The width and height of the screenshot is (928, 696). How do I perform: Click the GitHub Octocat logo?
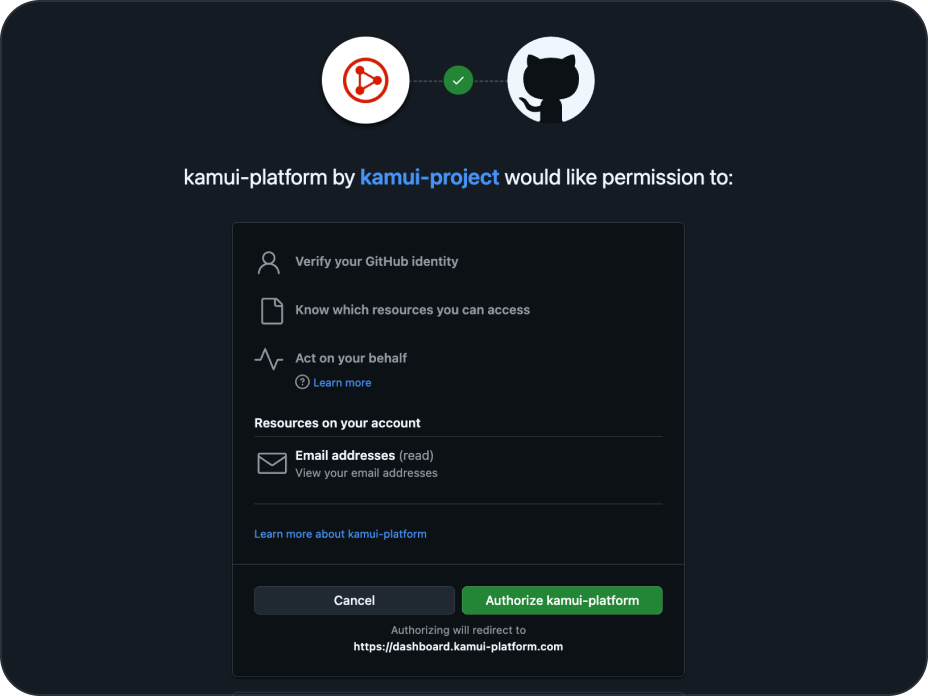tap(551, 81)
